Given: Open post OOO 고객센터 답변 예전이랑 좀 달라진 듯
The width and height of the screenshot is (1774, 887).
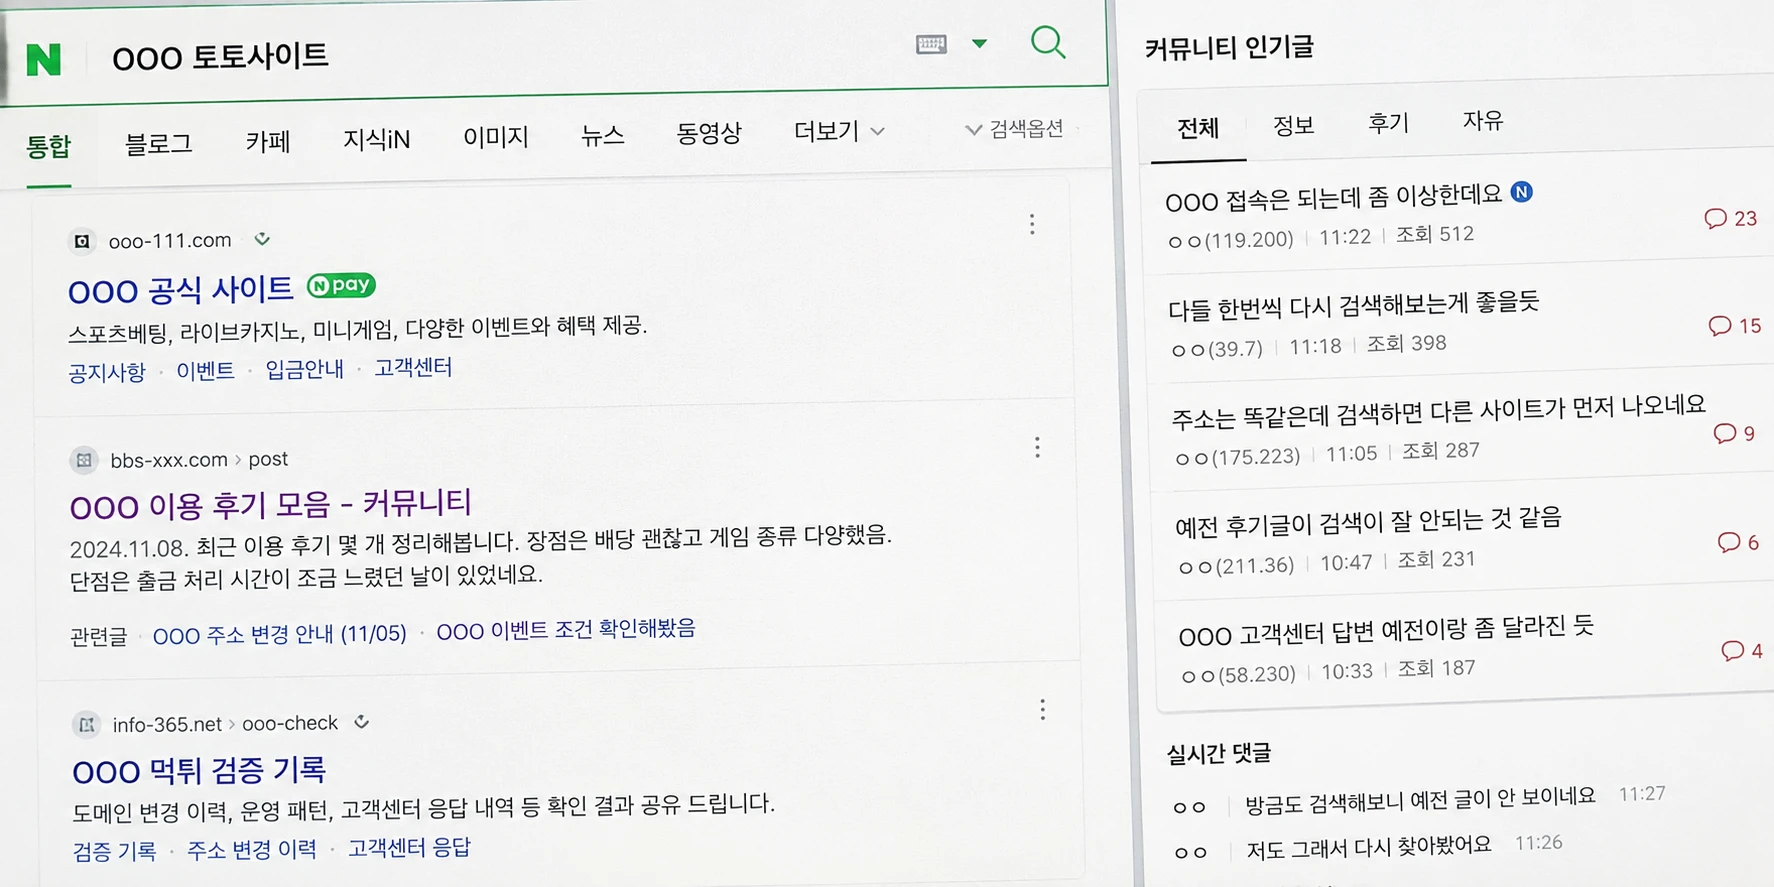Looking at the screenshot, I should tap(1386, 632).
